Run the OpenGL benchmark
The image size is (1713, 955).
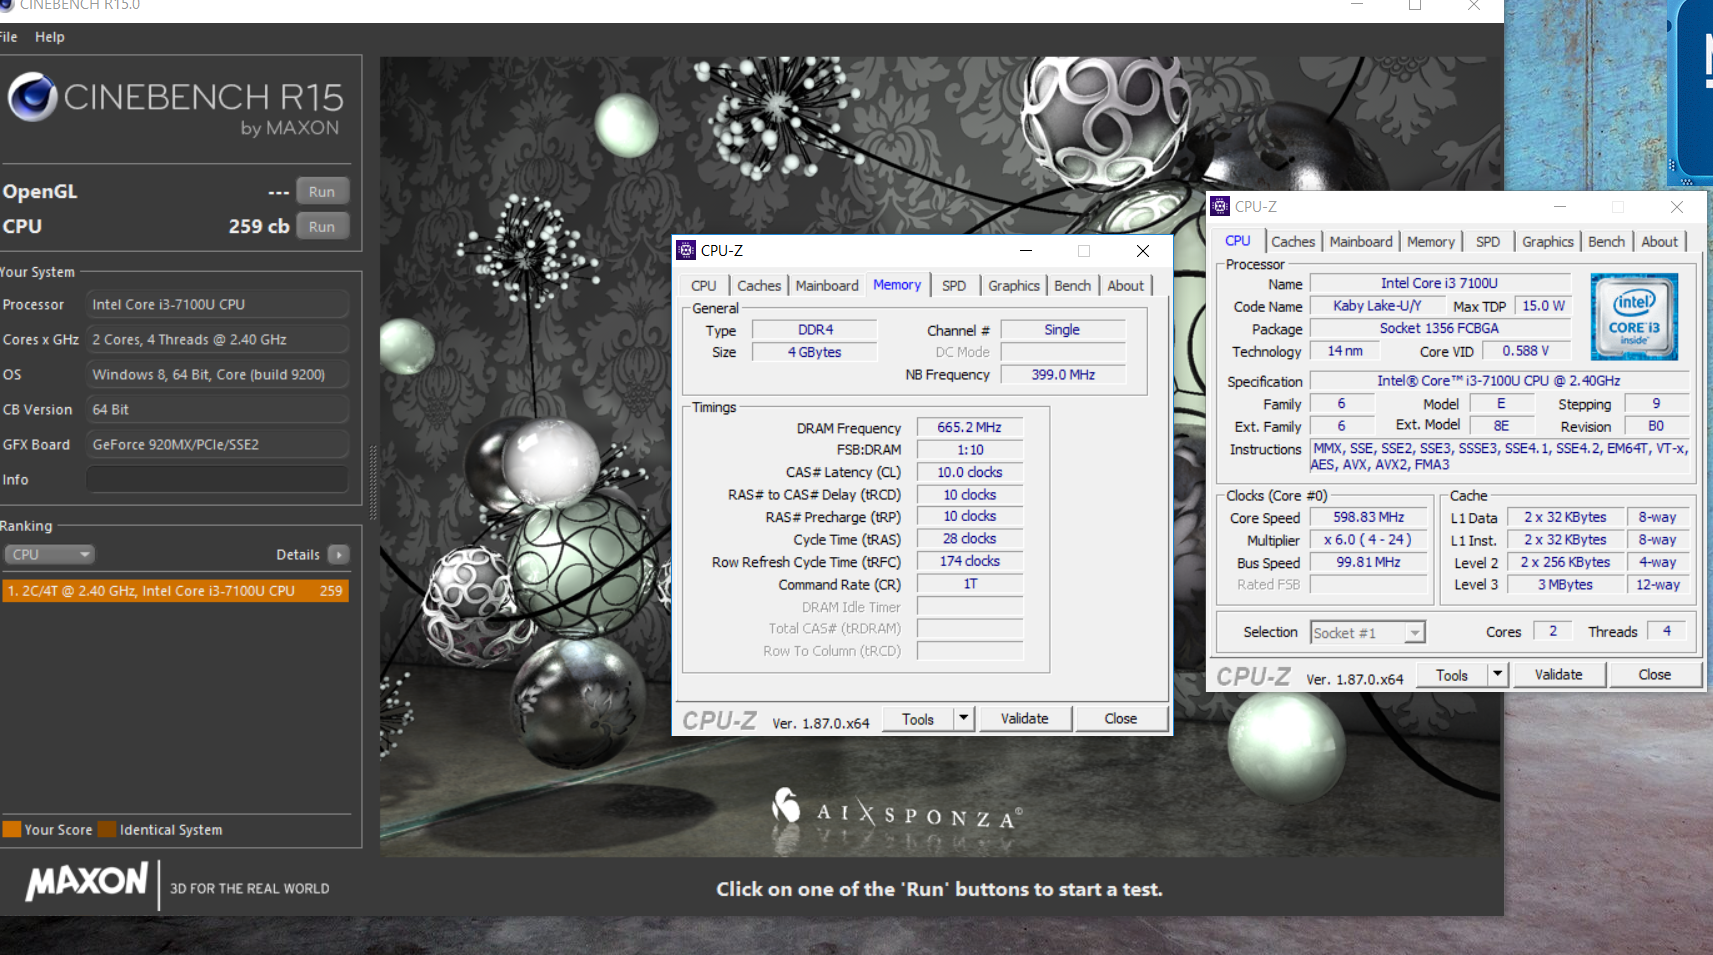(322, 192)
